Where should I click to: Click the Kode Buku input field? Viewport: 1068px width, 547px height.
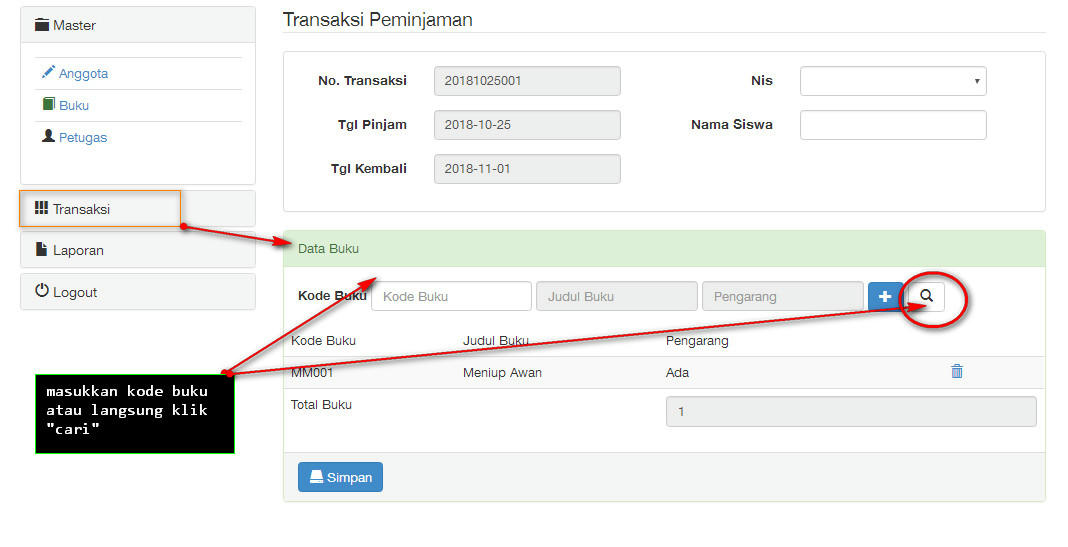click(x=451, y=296)
